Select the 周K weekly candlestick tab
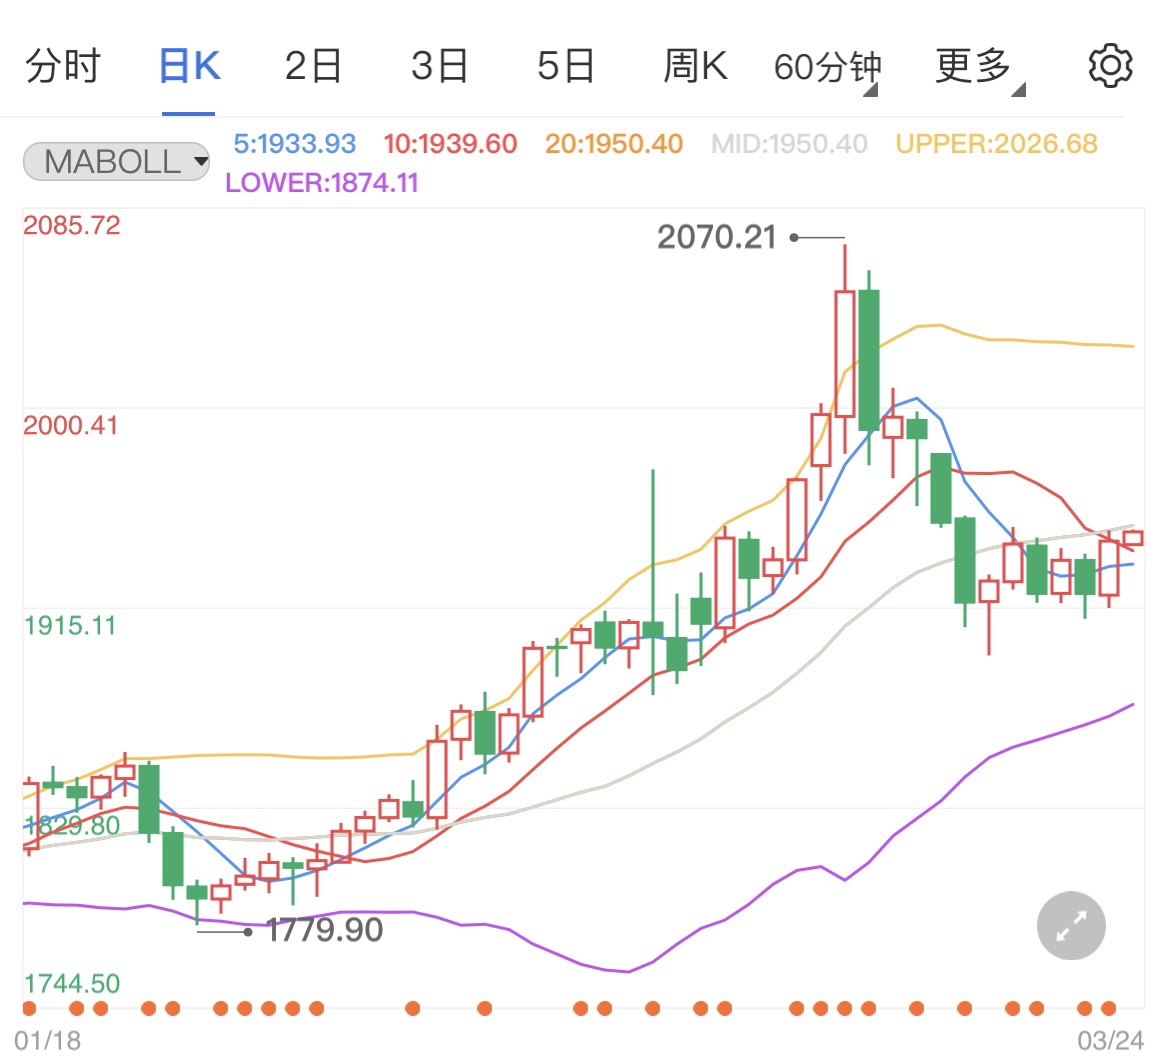Viewport: 1169px width, 1059px height. pos(695,66)
